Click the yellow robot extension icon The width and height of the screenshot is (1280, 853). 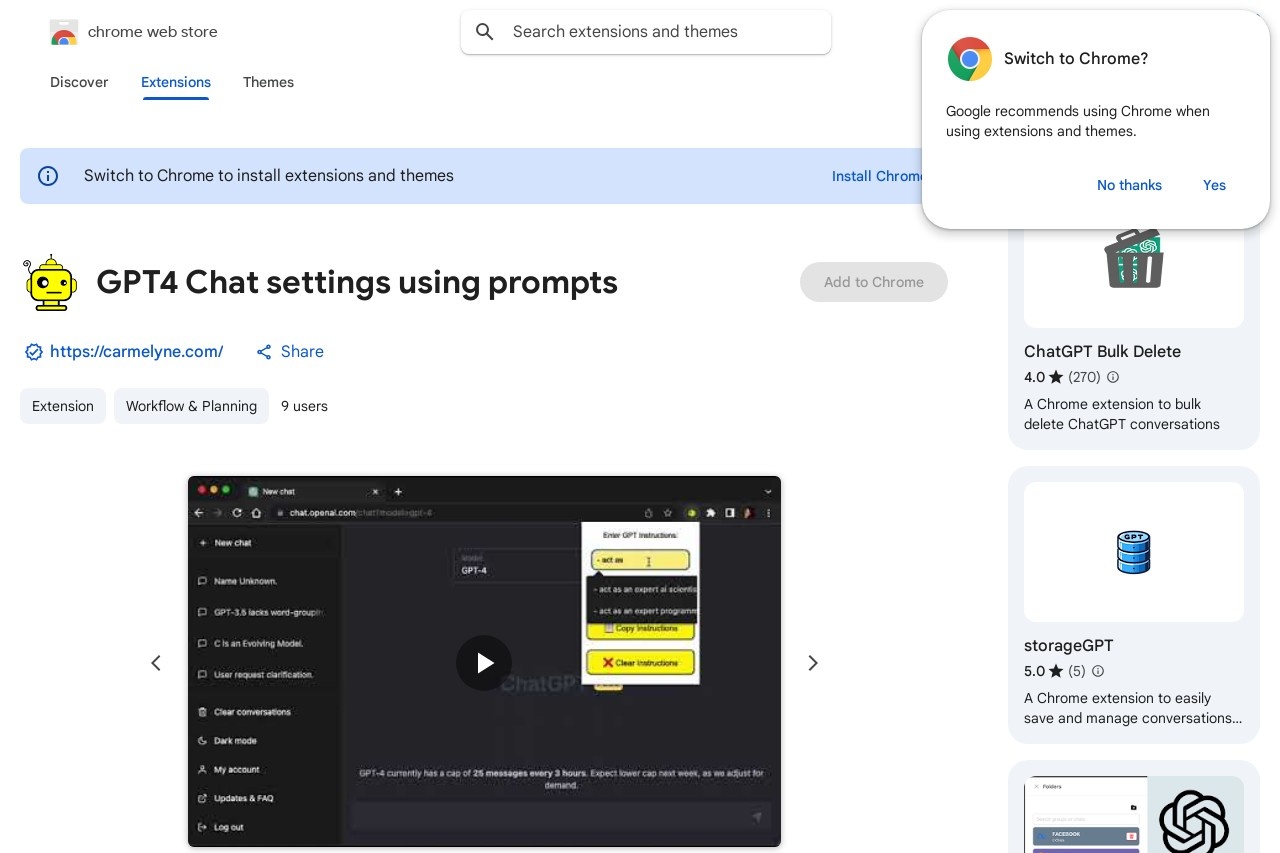click(50, 283)
